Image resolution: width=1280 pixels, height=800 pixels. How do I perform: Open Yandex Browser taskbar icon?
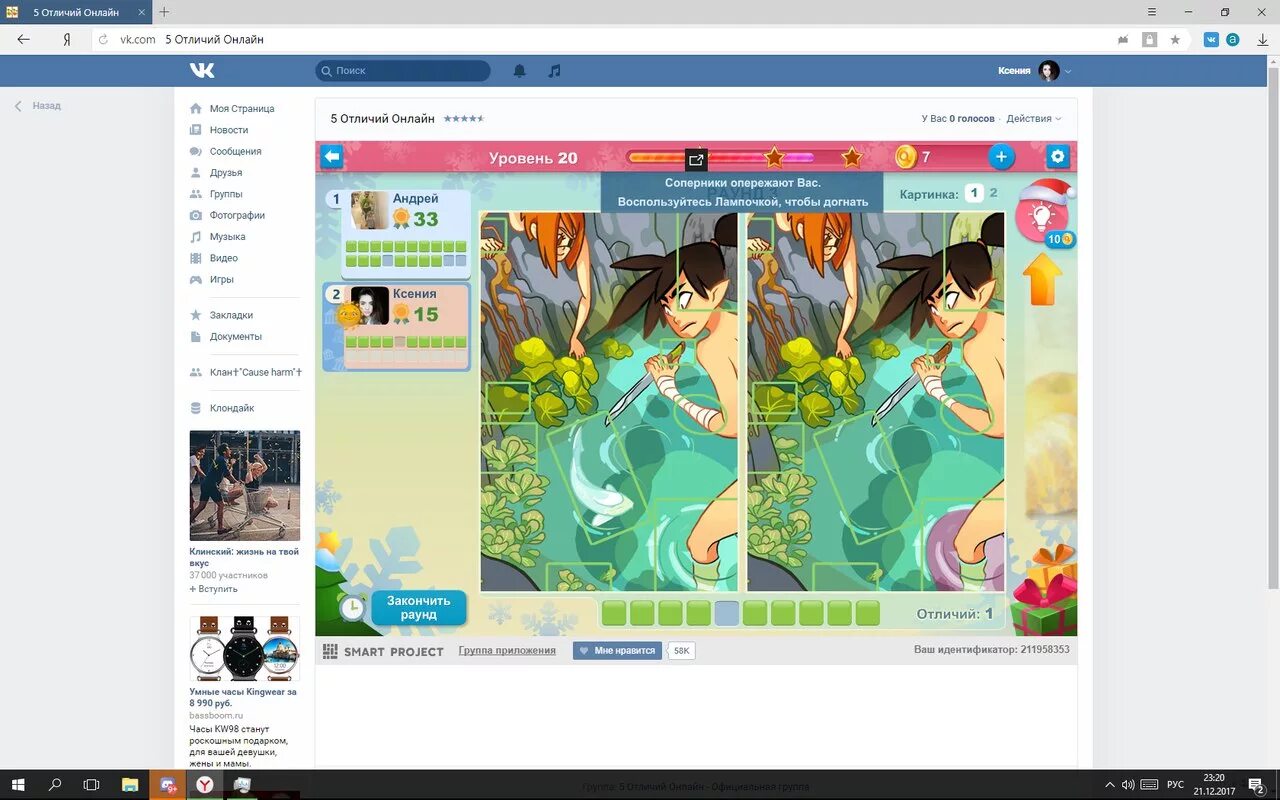pos(205,785)
